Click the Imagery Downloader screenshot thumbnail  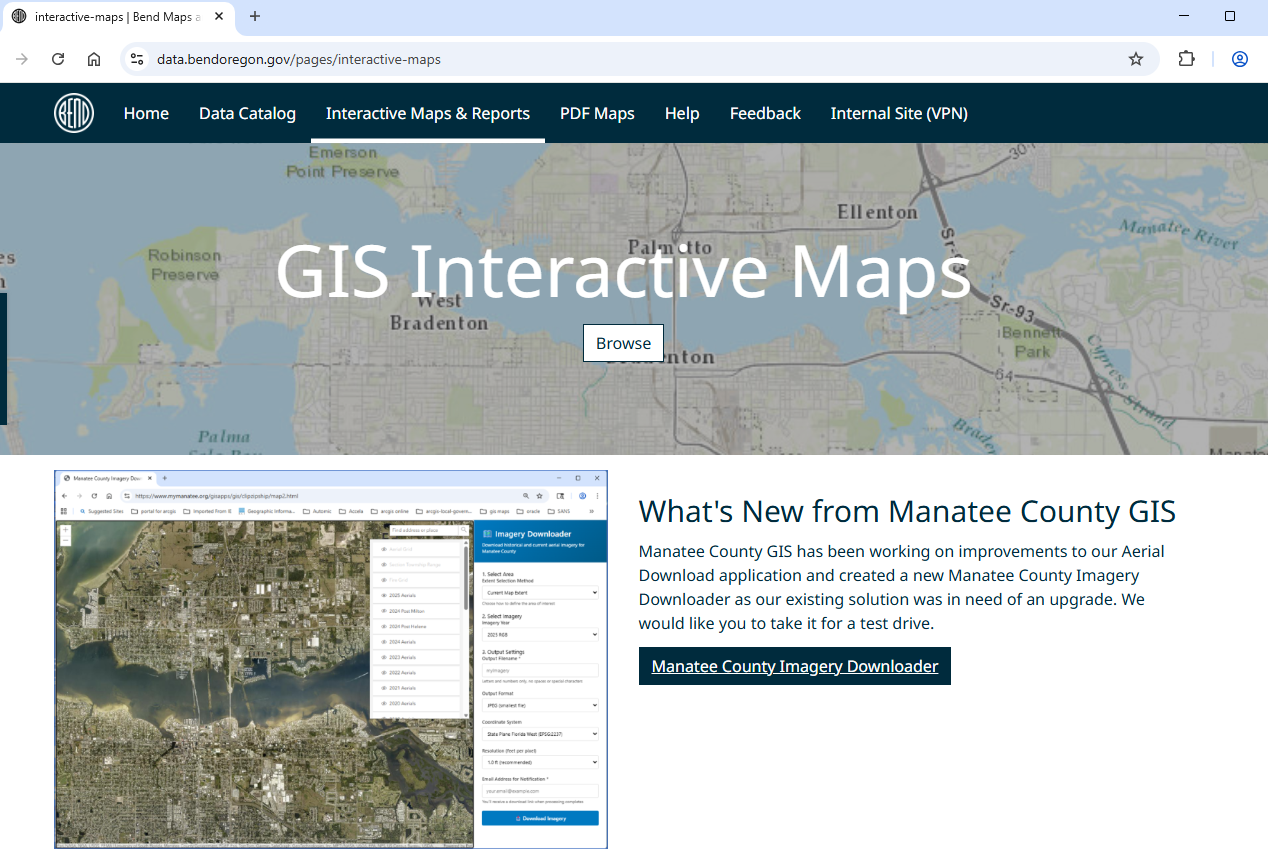(331, 659)
